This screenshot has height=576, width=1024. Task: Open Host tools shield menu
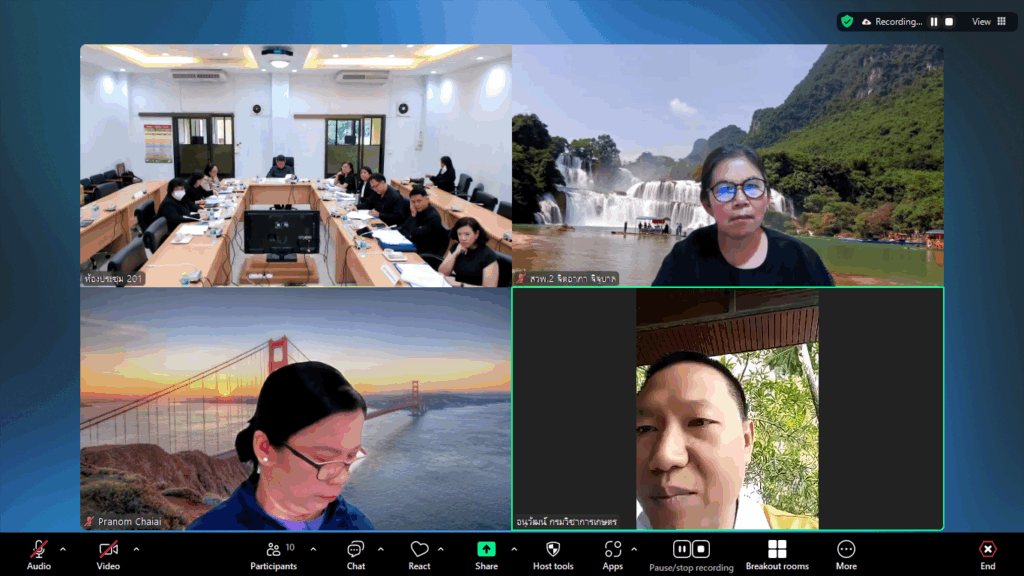(x=553, y=555)
